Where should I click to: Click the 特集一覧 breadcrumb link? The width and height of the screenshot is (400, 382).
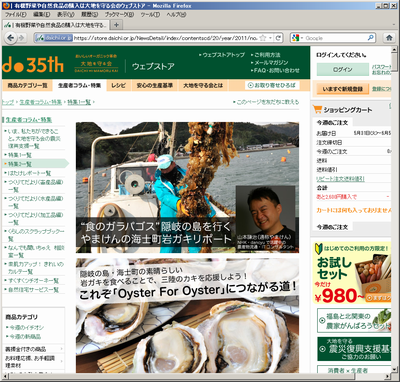tap(79, 102)
